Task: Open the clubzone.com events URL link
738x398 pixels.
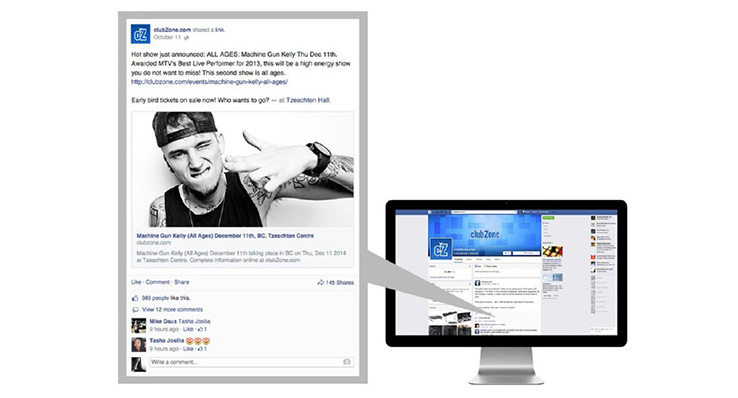Action: tap(209, 82)
